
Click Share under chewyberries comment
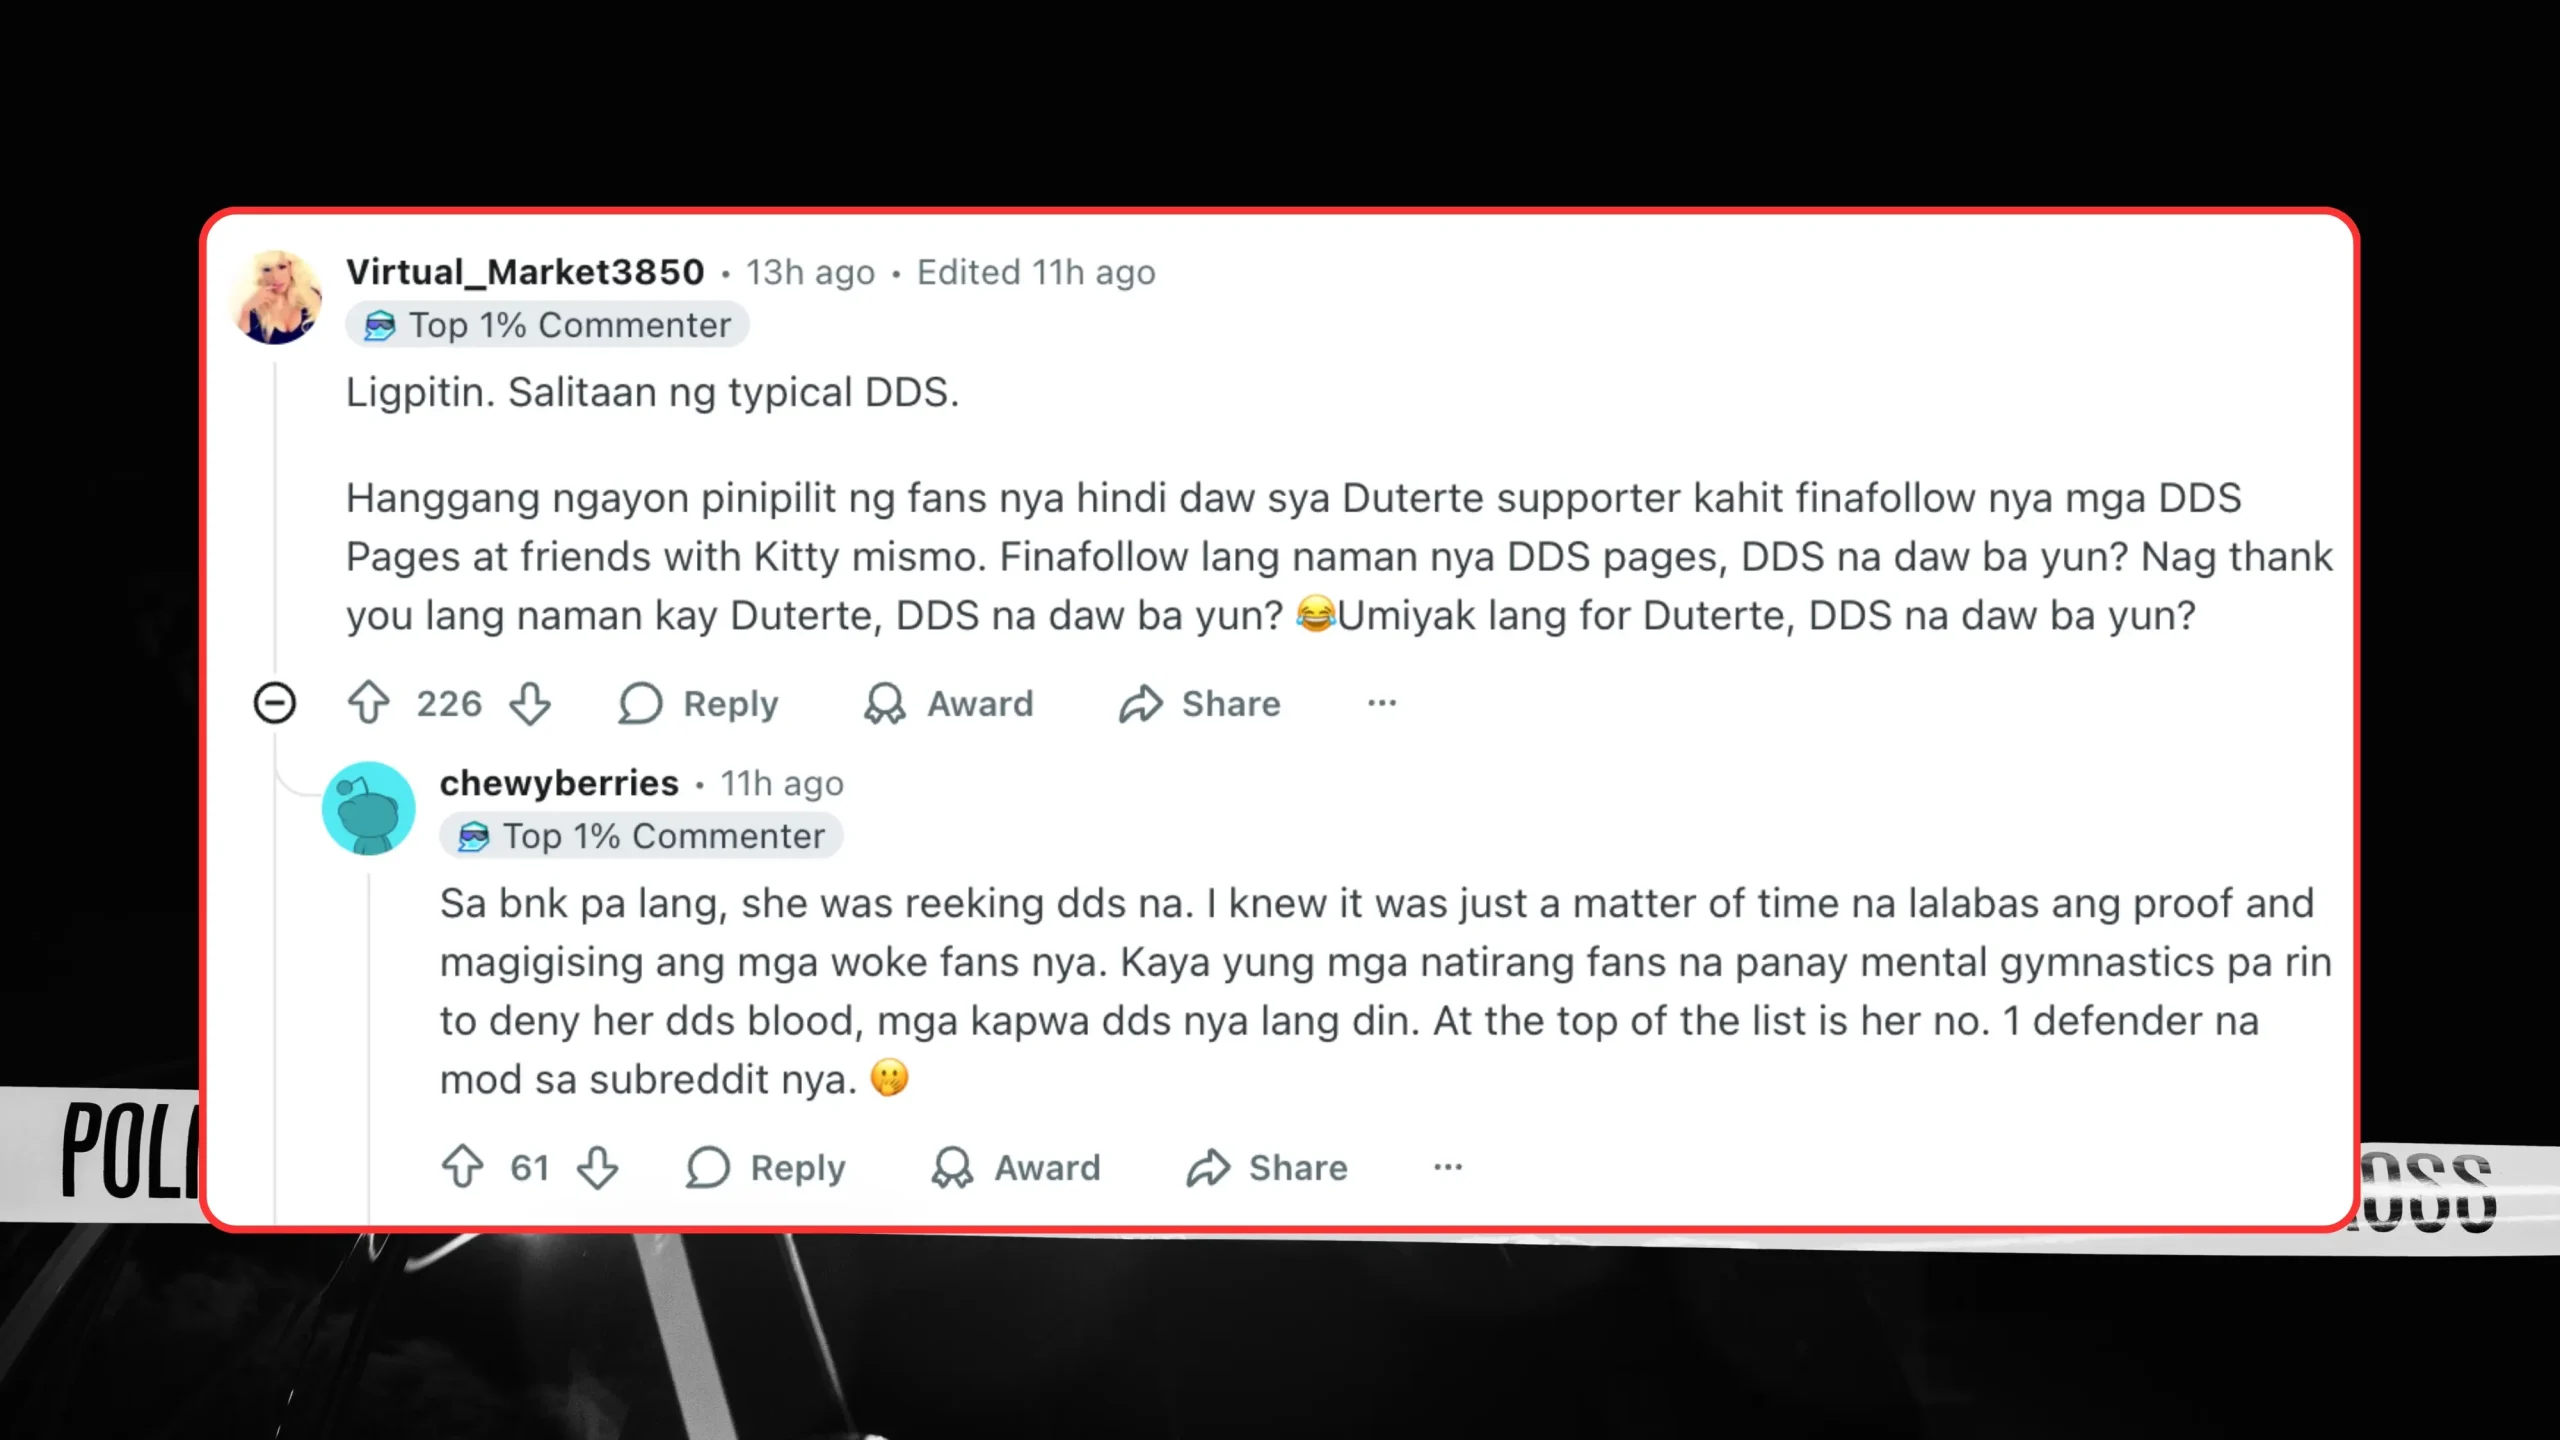point(1267,1167)
